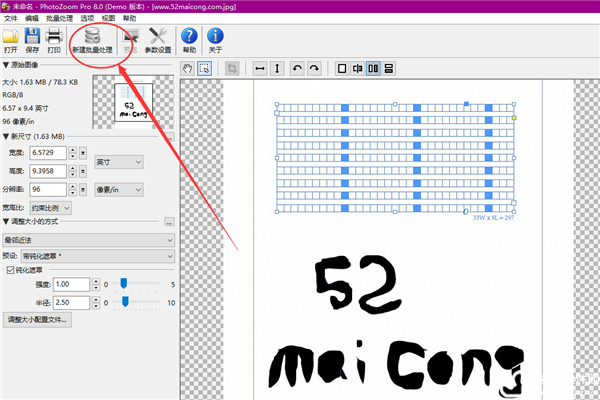Expand the 最邻近法 resize method dropdown
Image resolution: width=600 pixels, height=400 pixels.
pos(88,240)
